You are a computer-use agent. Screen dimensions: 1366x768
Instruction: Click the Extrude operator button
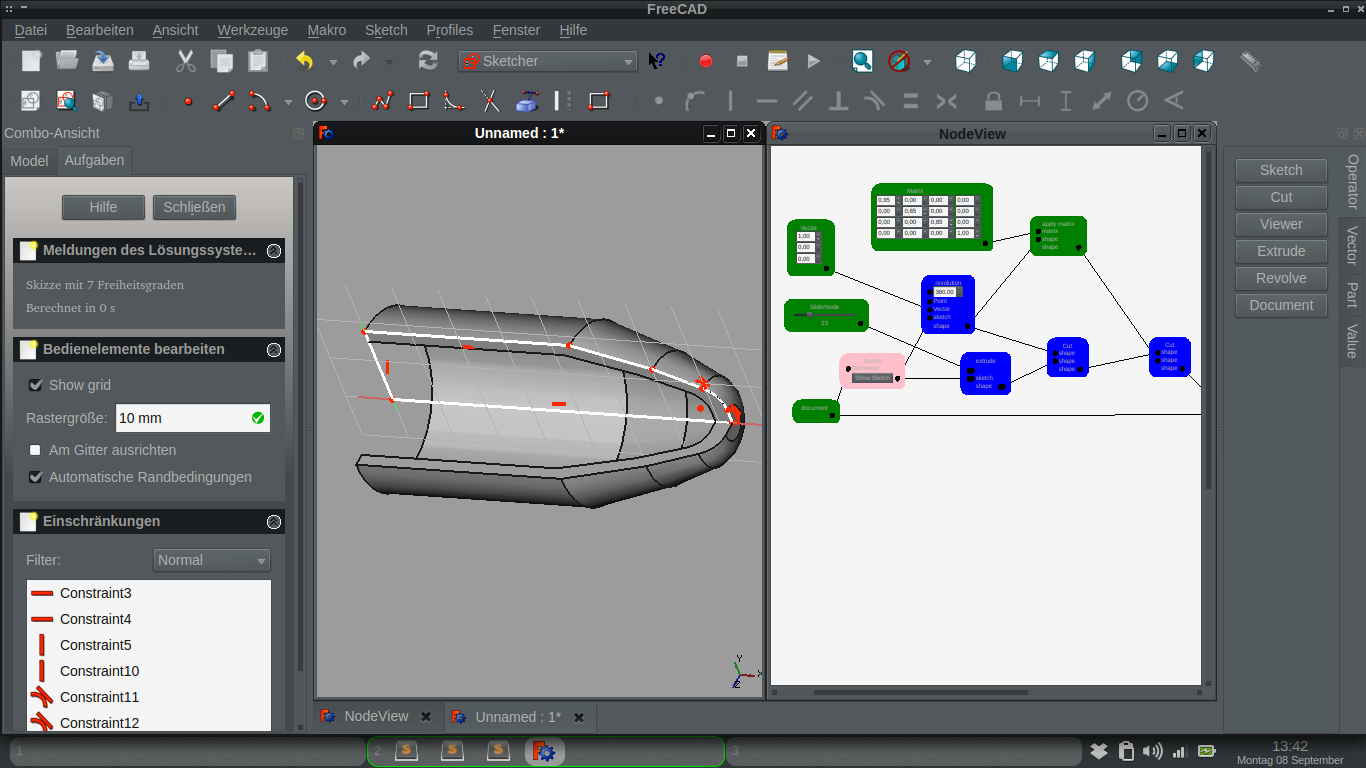(x=1281, y=251)
